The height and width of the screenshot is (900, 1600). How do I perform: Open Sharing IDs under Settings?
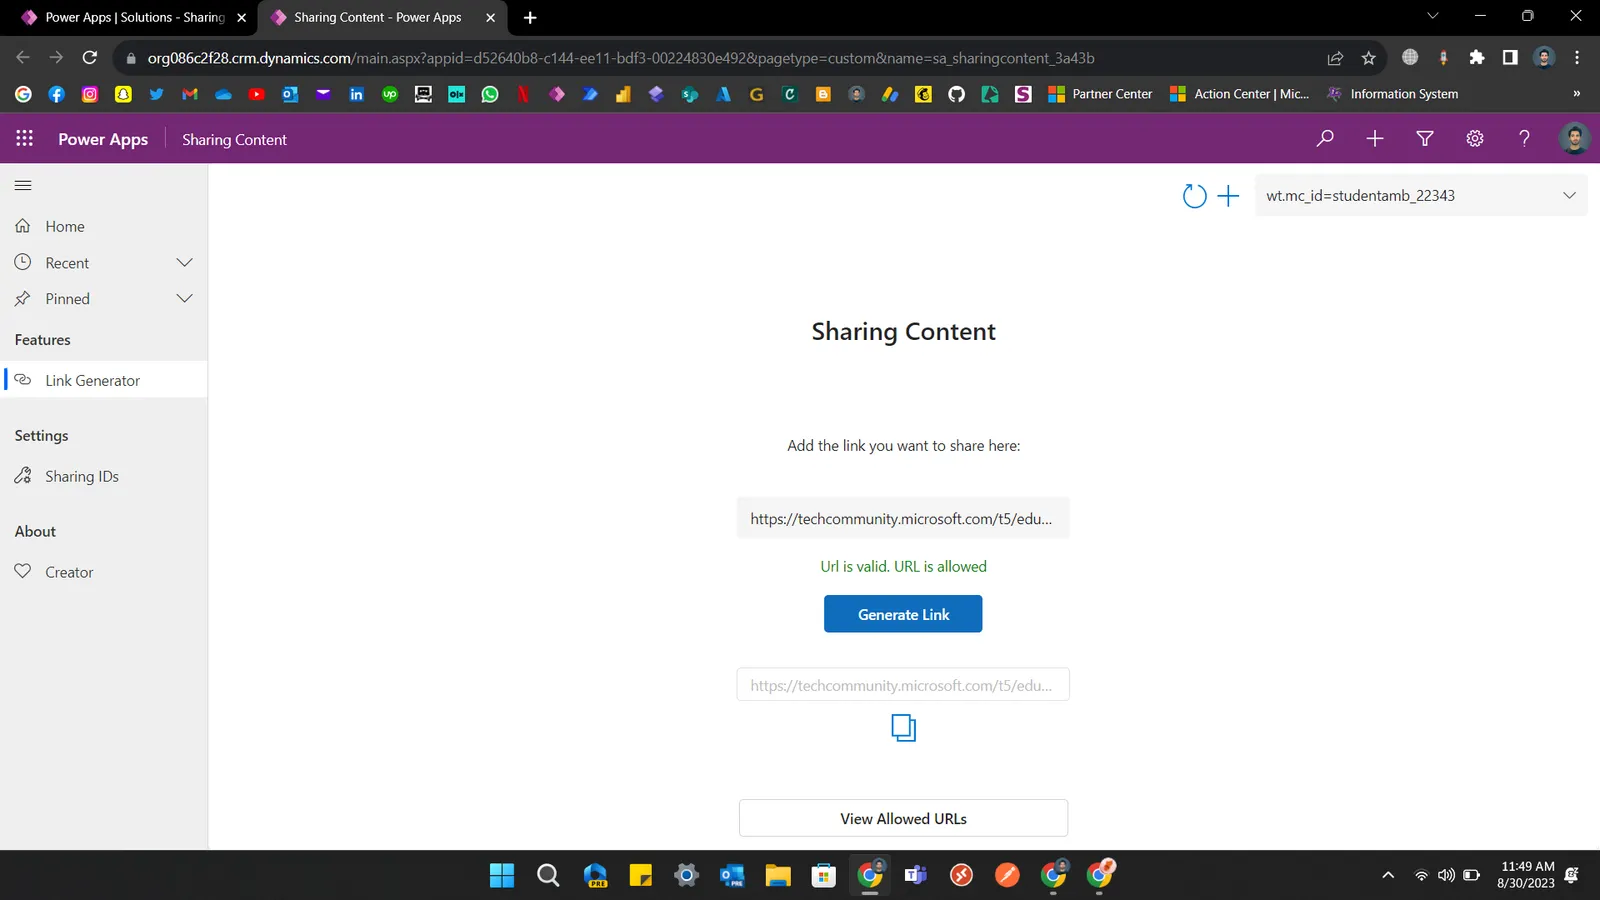click(x=104, y=476)
